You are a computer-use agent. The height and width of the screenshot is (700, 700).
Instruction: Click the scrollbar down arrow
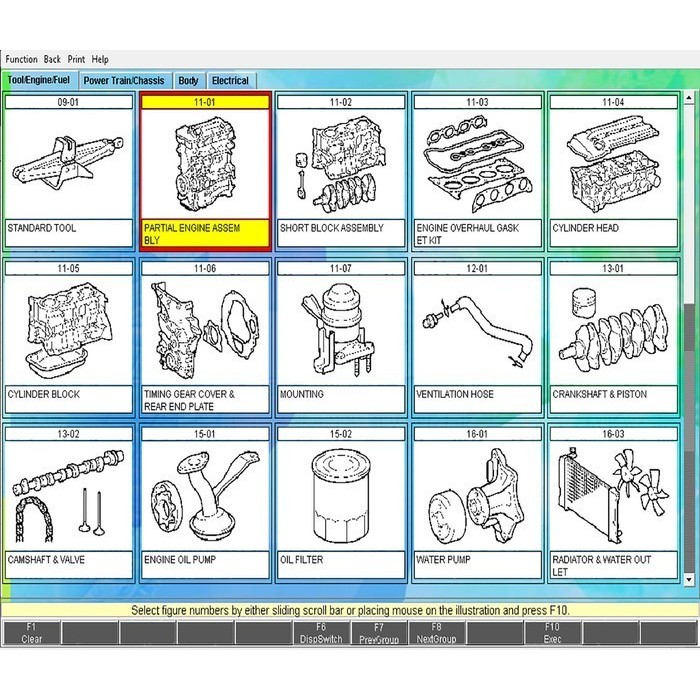click(x=689, y=579)
